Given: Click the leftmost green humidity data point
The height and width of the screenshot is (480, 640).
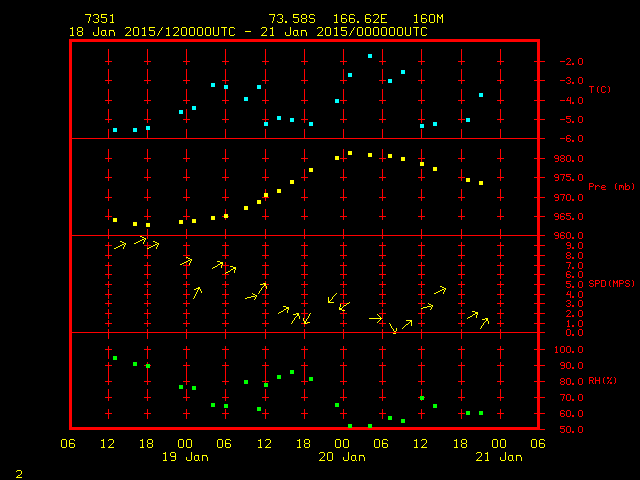Looking at the screenshot, I should [115, 358].
